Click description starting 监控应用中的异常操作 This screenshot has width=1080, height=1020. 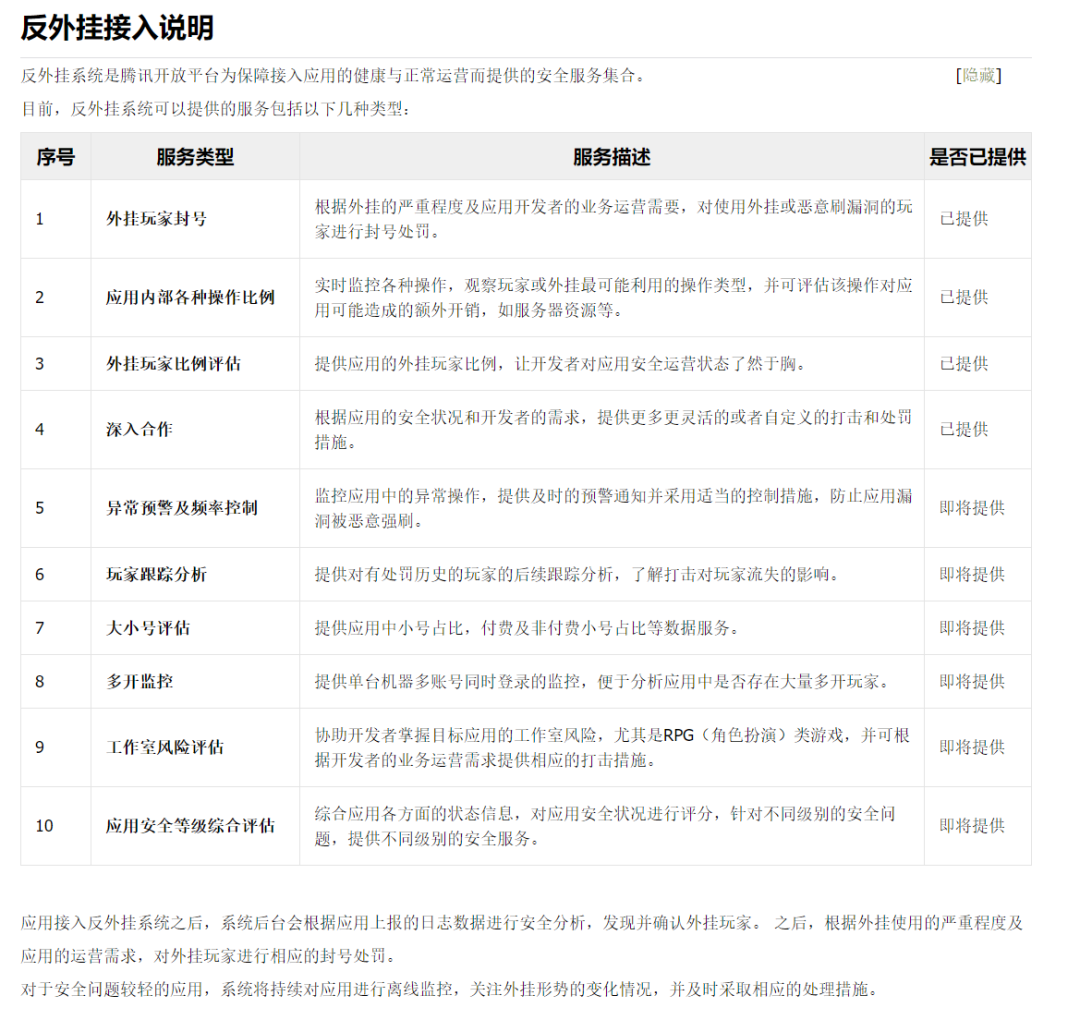[613, 508]
